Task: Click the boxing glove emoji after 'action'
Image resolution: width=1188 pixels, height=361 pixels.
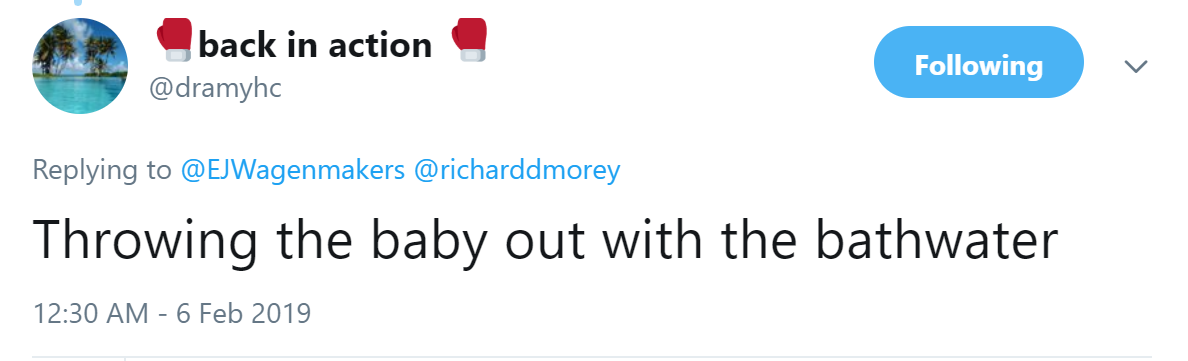Action: [x=469, y=41]
